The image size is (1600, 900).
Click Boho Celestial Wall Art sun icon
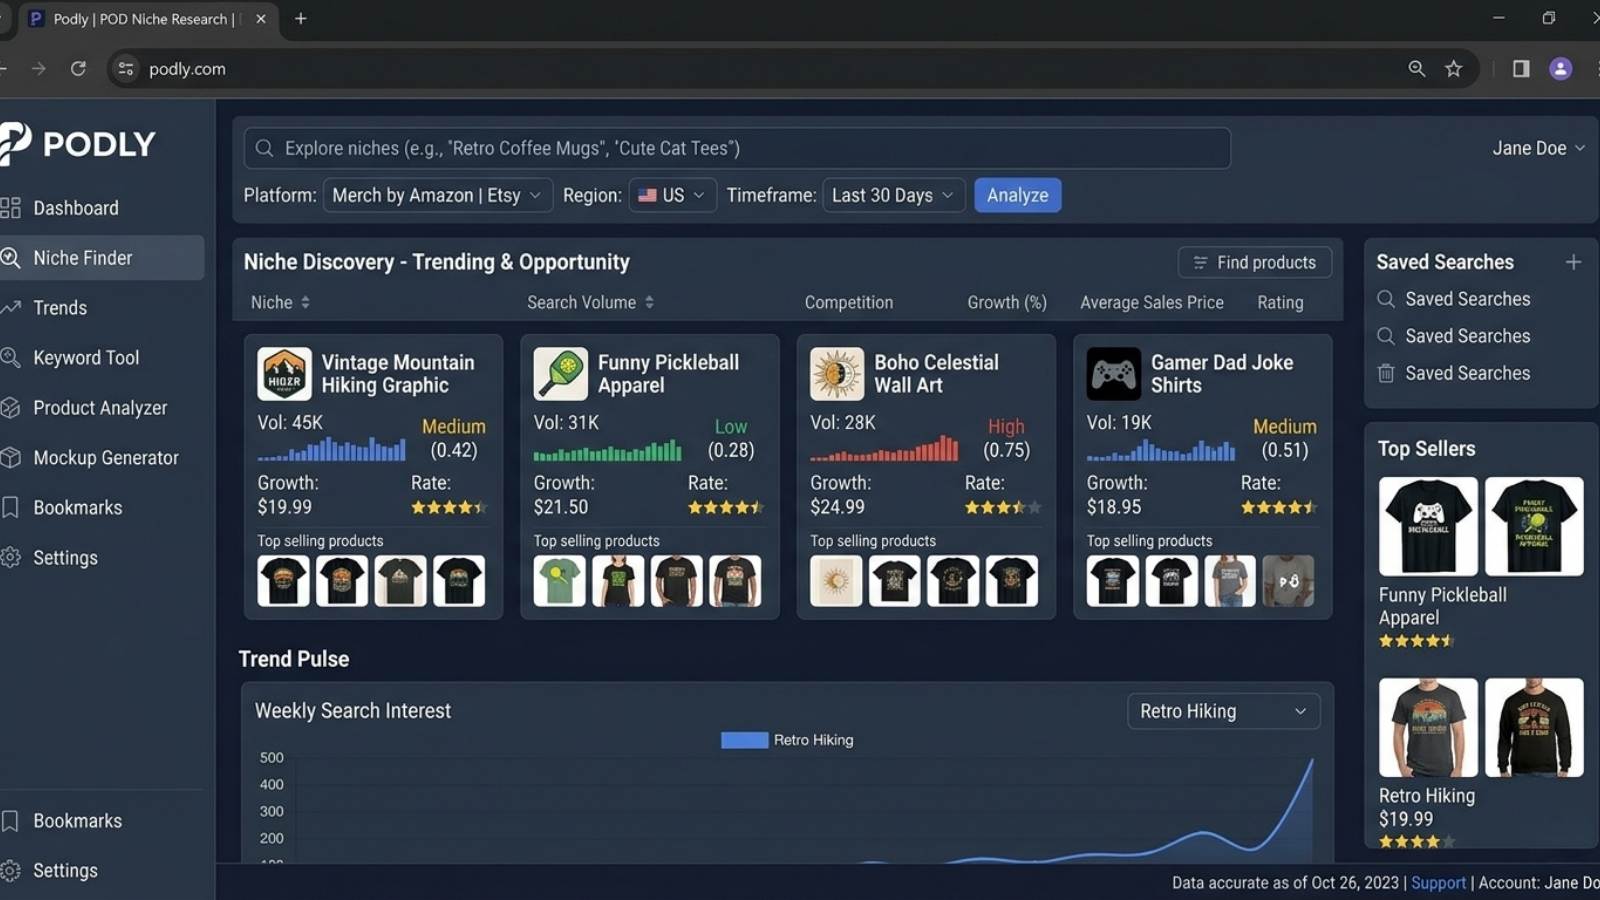(x=837, y=374)
